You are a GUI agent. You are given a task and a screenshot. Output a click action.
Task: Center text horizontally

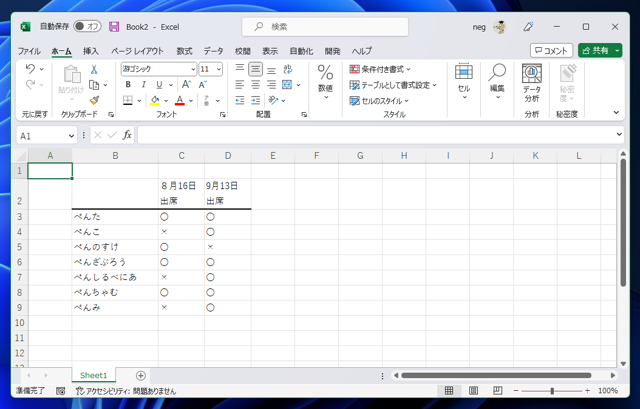click(256, 84)
